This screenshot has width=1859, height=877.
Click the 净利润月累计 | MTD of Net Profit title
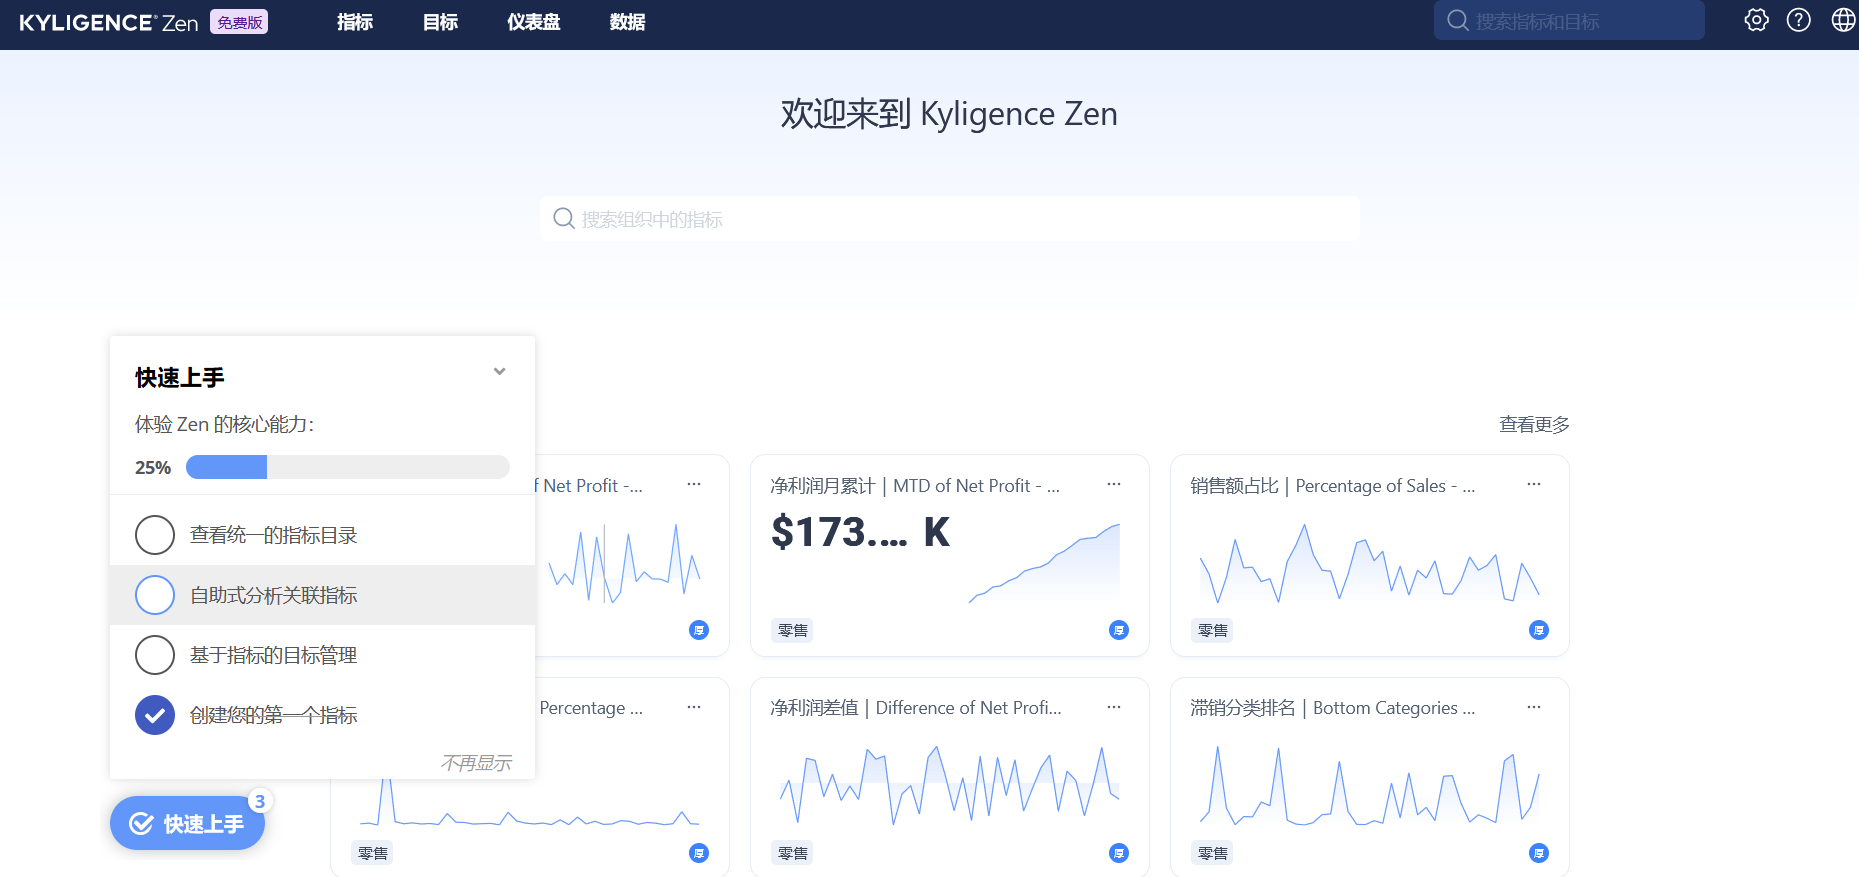915,486
